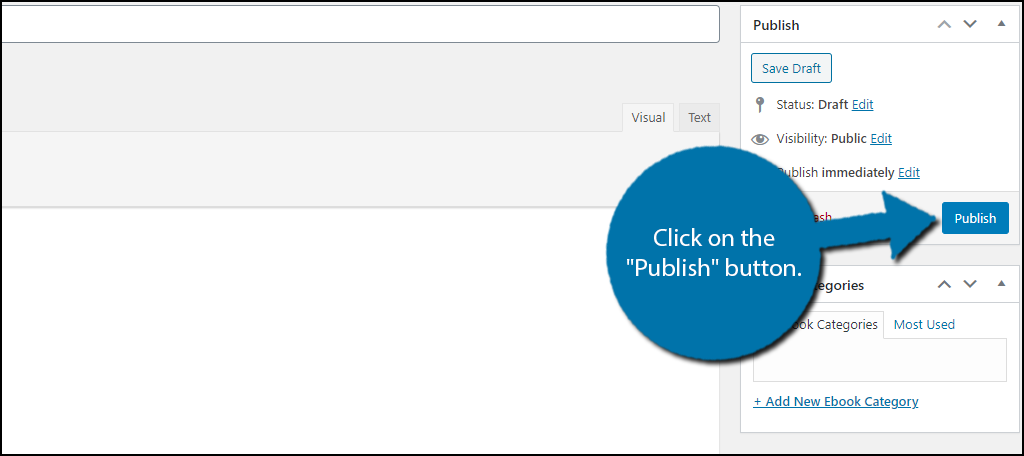Edit the Publish immediately schedule

pos(908,172)
